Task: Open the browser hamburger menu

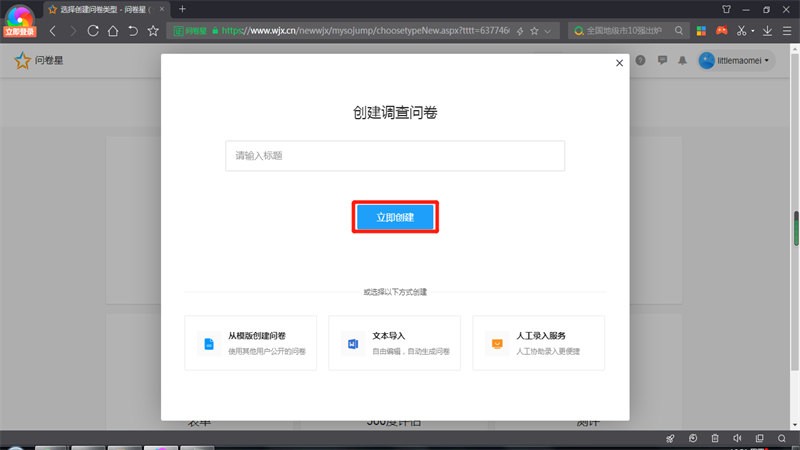Action: click(787, 31)
